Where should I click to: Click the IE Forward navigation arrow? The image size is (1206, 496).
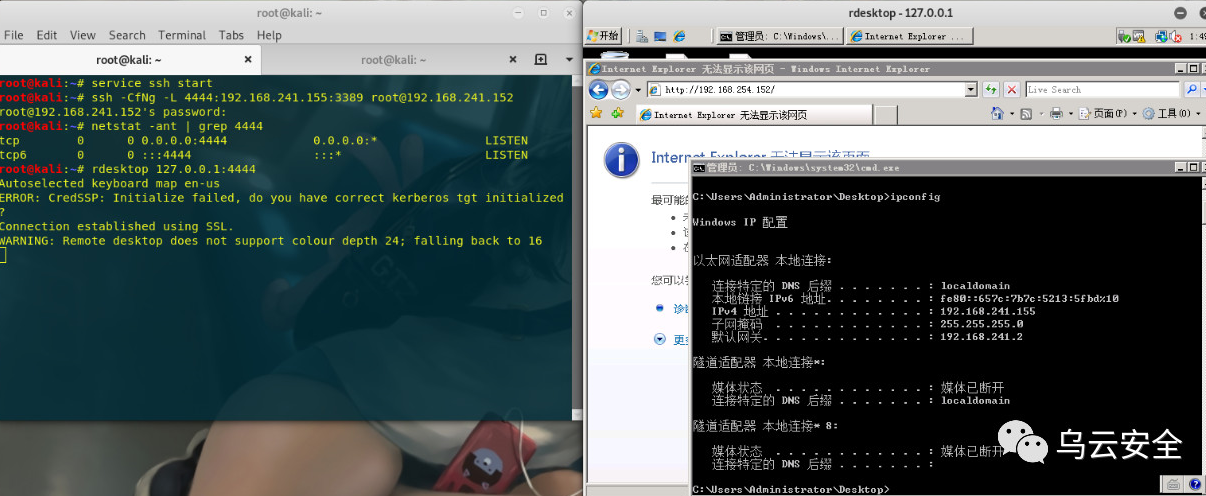(x=620, y=89)
